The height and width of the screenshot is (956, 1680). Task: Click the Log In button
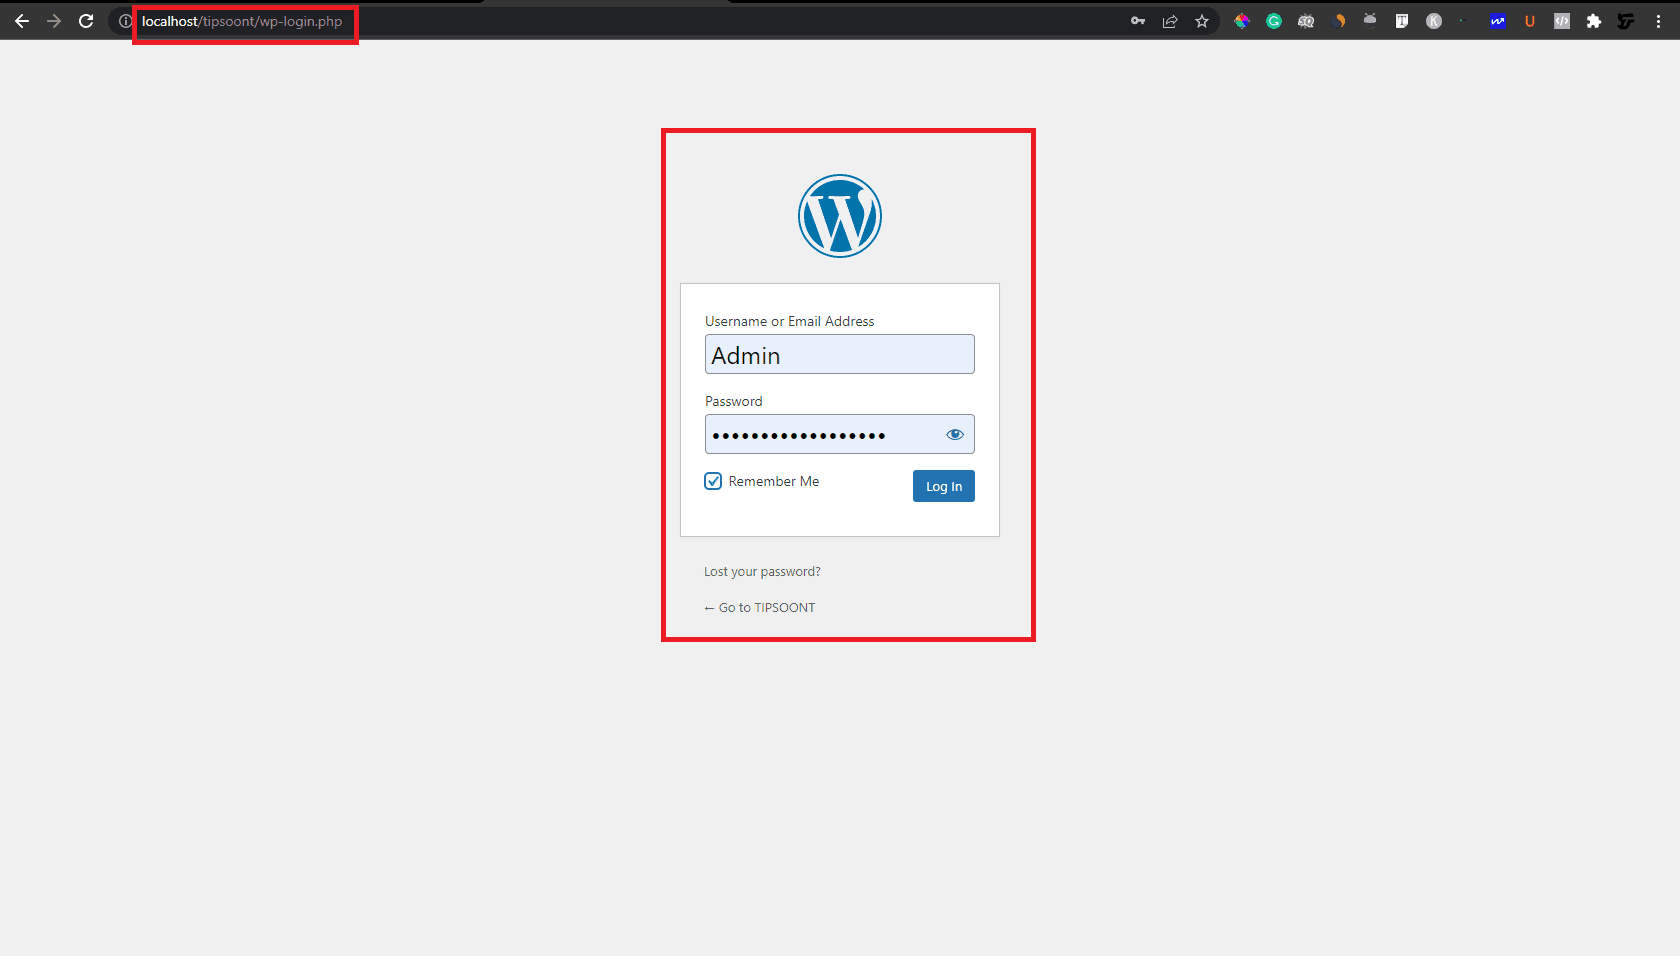[x=944, y=486]
